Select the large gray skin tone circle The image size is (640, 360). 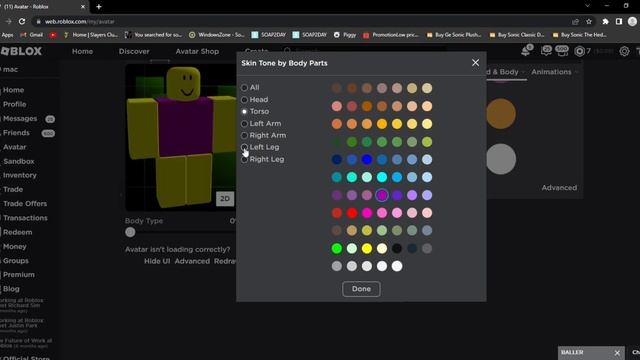[501, 159]
